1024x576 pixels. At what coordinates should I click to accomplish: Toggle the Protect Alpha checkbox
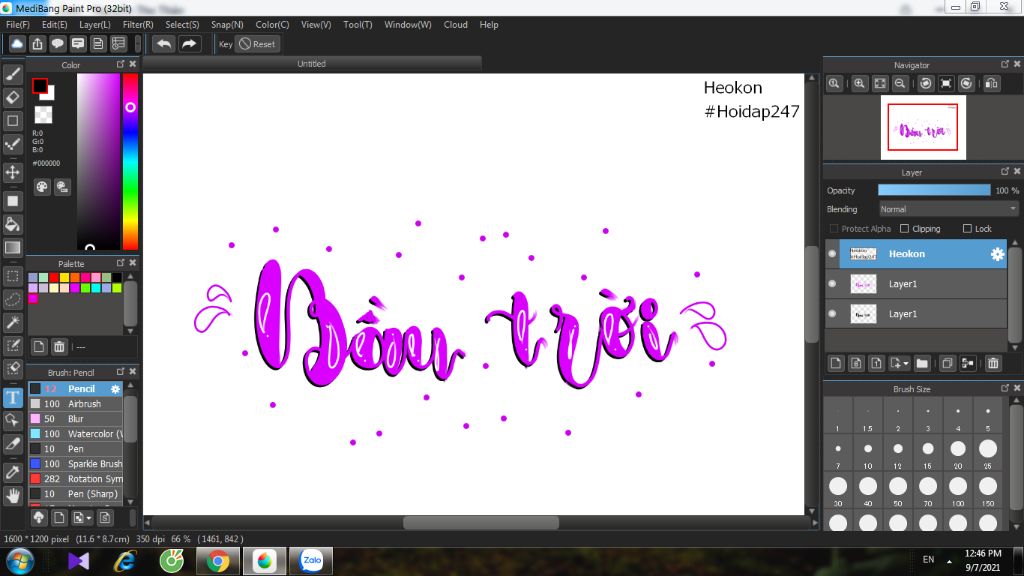tap(834, 229)
